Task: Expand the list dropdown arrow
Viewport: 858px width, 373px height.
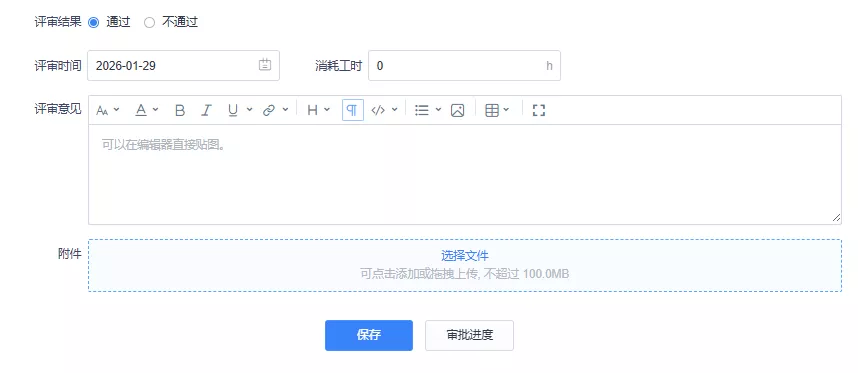Action: click(x=438, y=110)
